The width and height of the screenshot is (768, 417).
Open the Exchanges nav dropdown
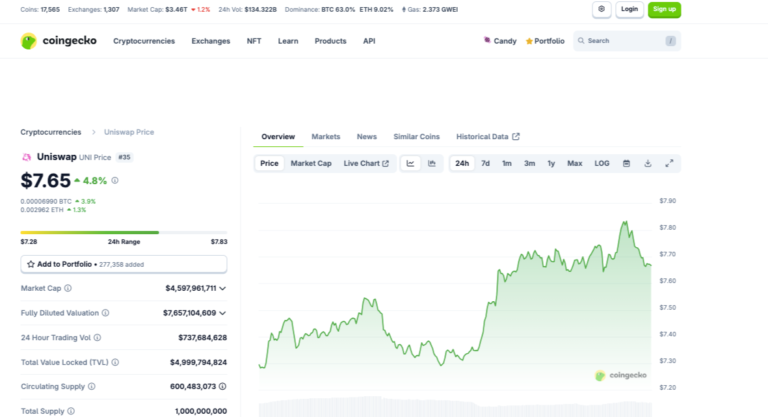(x=211, y=41)
